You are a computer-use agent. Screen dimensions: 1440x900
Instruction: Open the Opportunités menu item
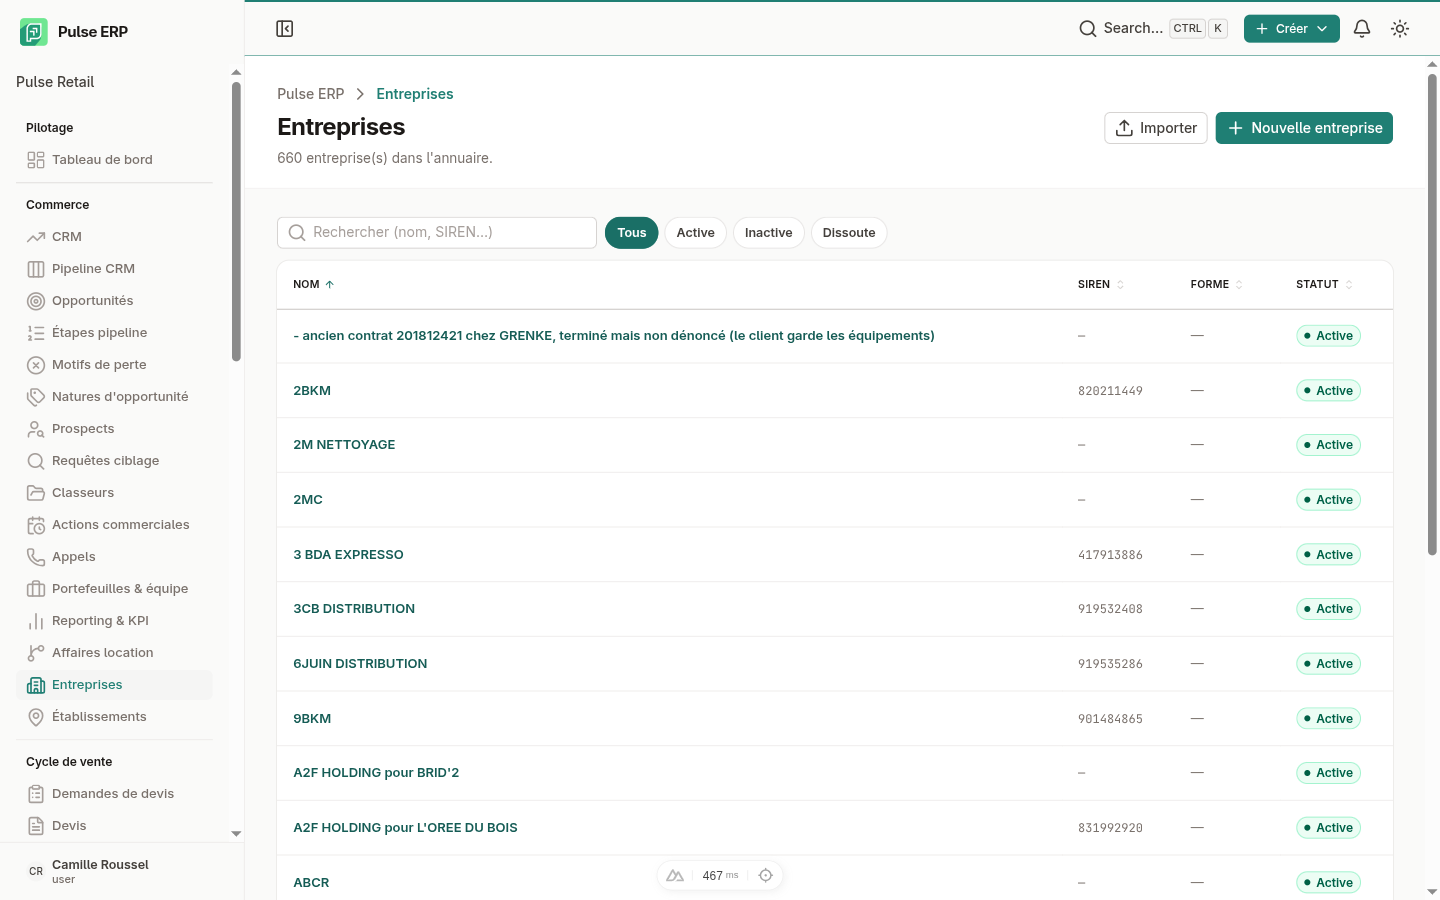coord(114,301)
